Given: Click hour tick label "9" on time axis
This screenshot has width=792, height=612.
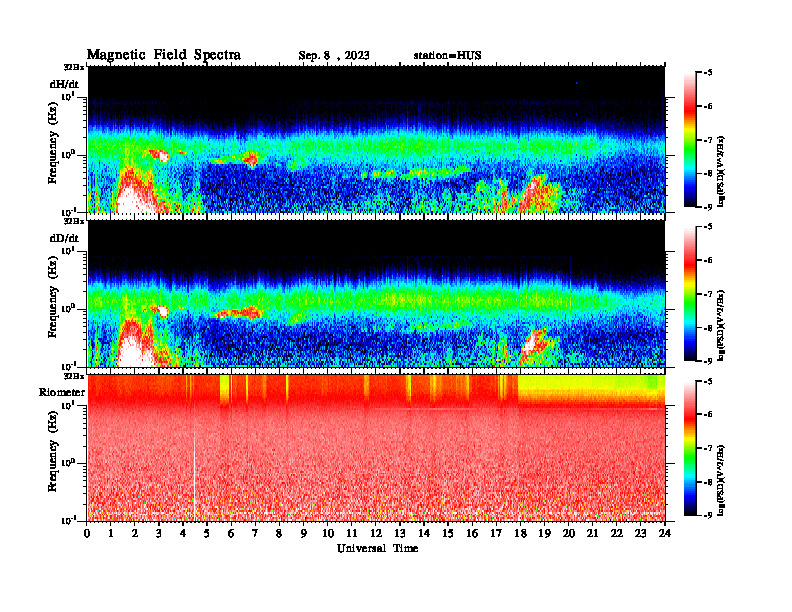Looking at the screenshot, I should 304,533.
